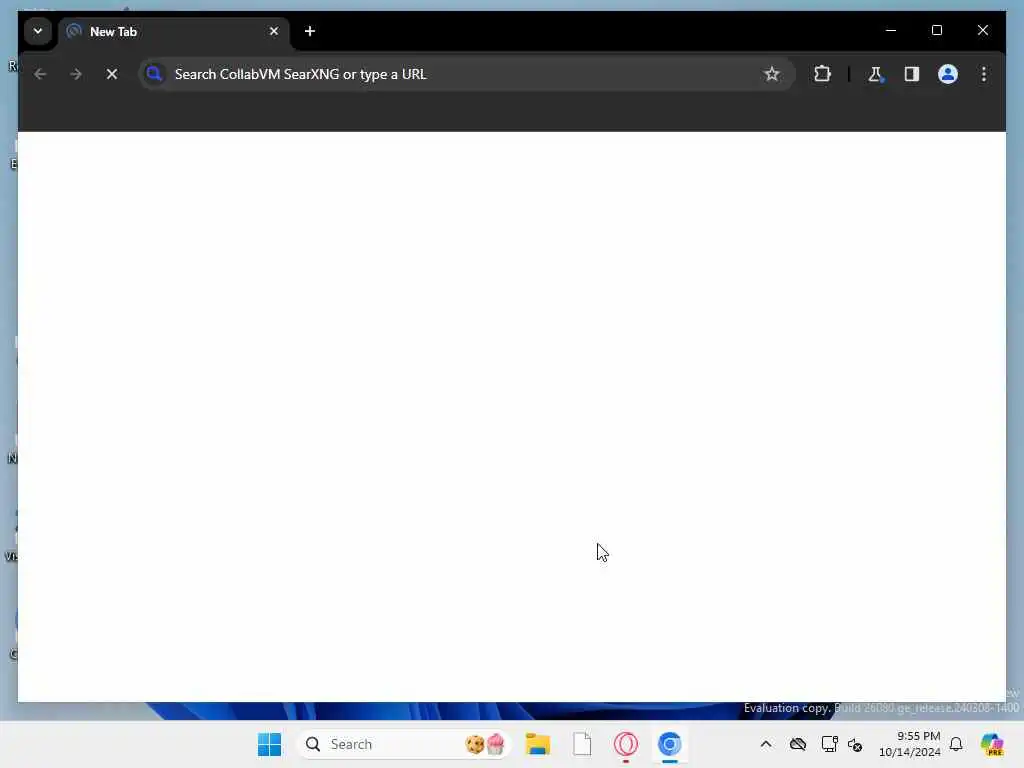Image resolution: width=1024 pixels, height=768 pixels.
Task: Open the Windows Start menu
Action: (269, 744)
